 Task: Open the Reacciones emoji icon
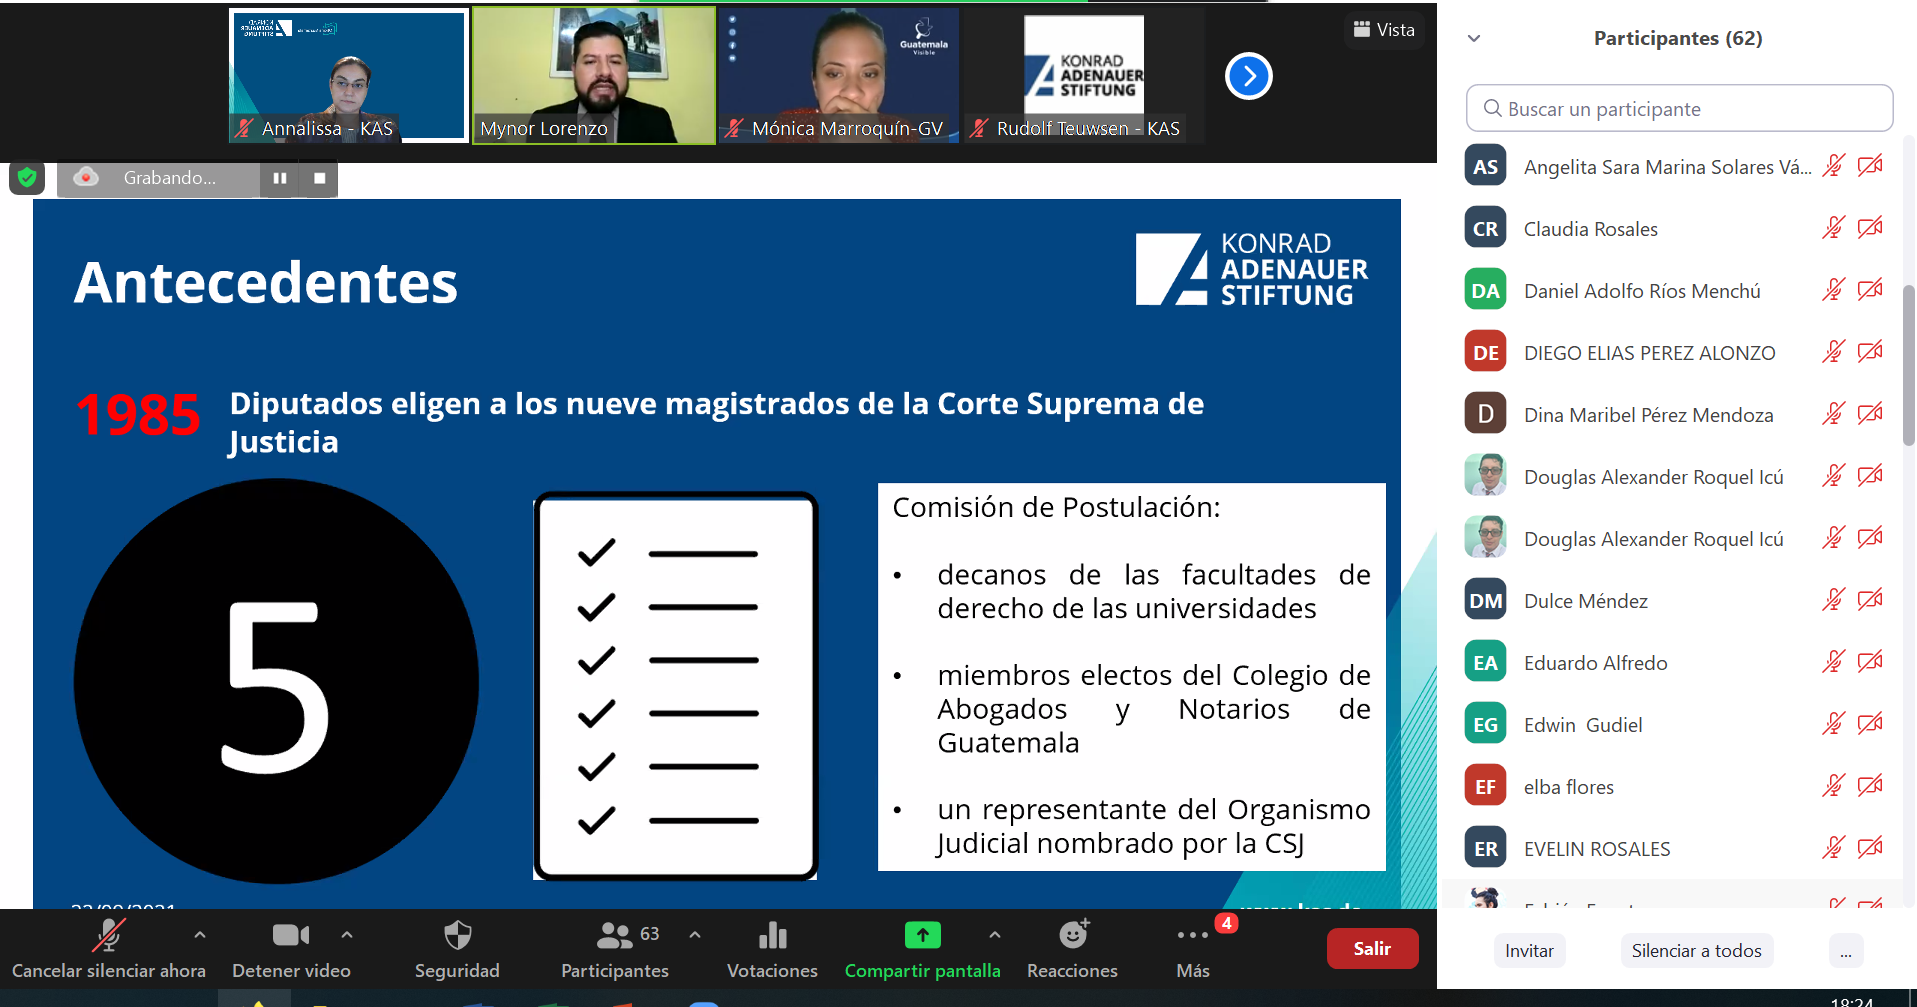coord(1073,936)
